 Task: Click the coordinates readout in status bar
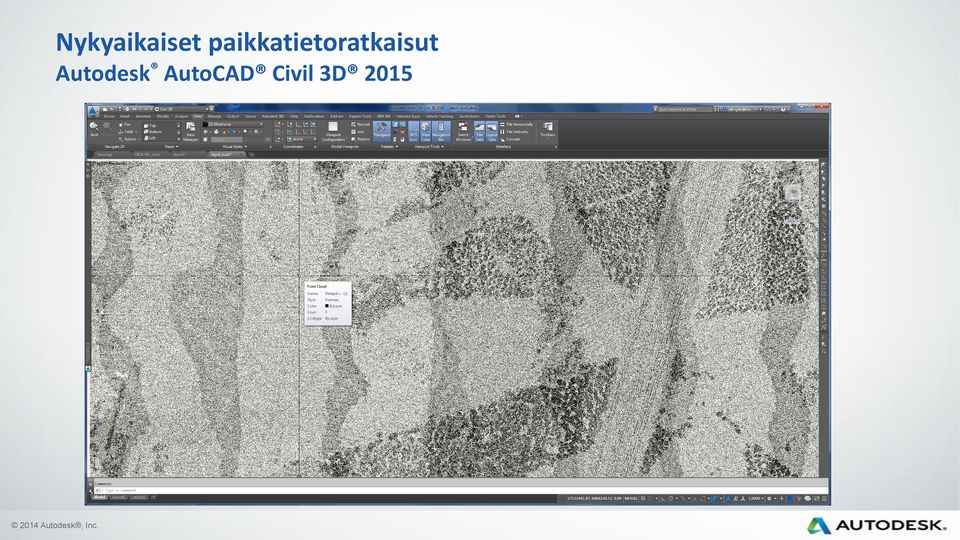pyautogui.click(x=594, y=498)
